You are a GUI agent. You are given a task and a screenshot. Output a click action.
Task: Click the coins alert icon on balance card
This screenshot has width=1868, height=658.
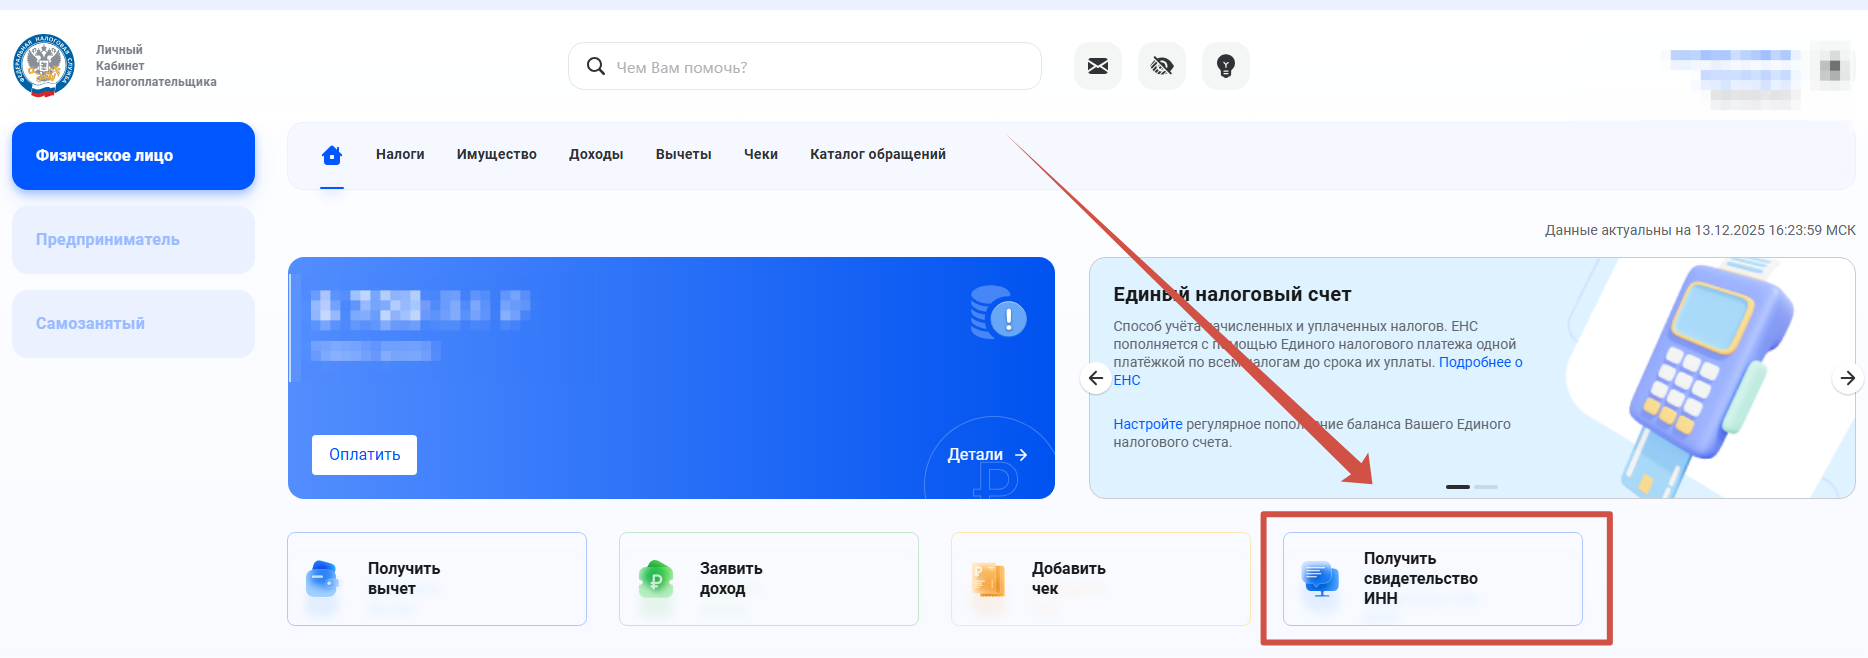click(x=998, y=313)
